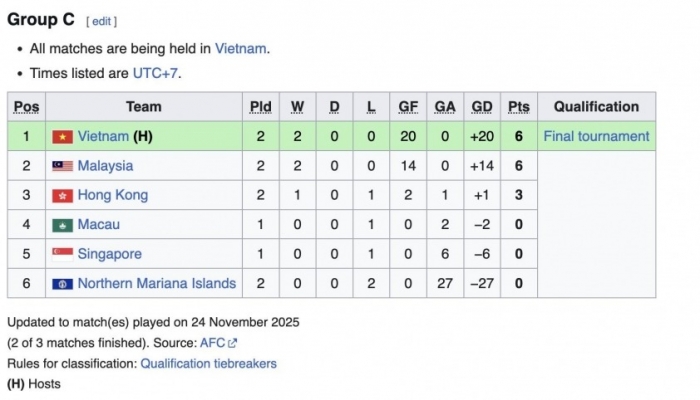The height and width of the screenshot is (400, 700).
Task: Open the AFC source link
Action: (x=213, y=343)
